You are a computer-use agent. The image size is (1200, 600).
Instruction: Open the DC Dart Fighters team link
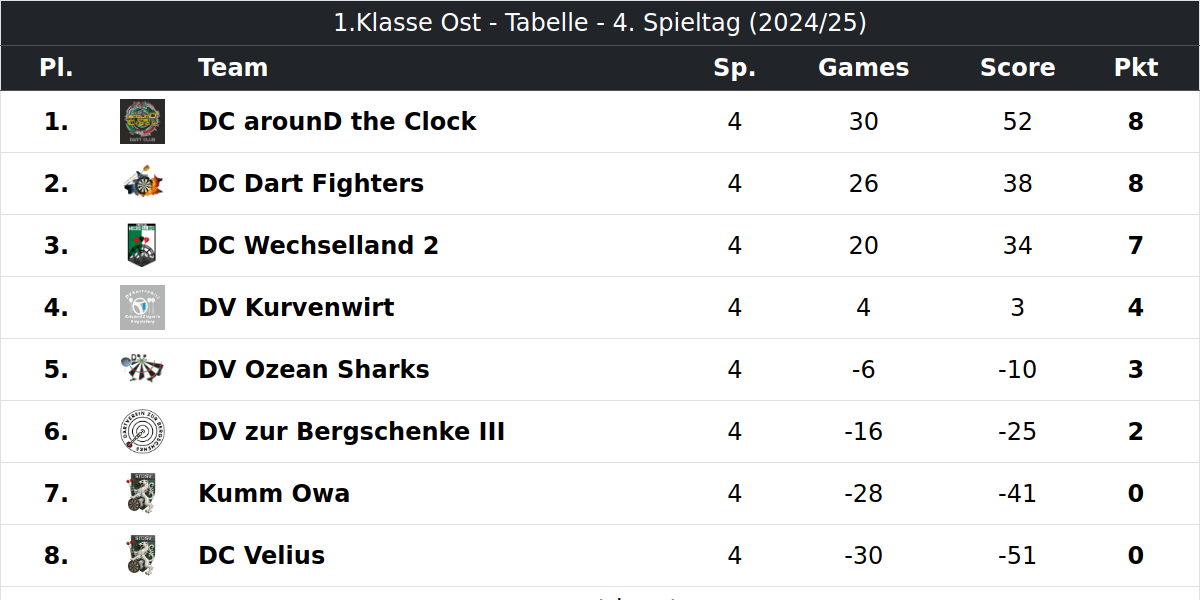click(311, 184)
